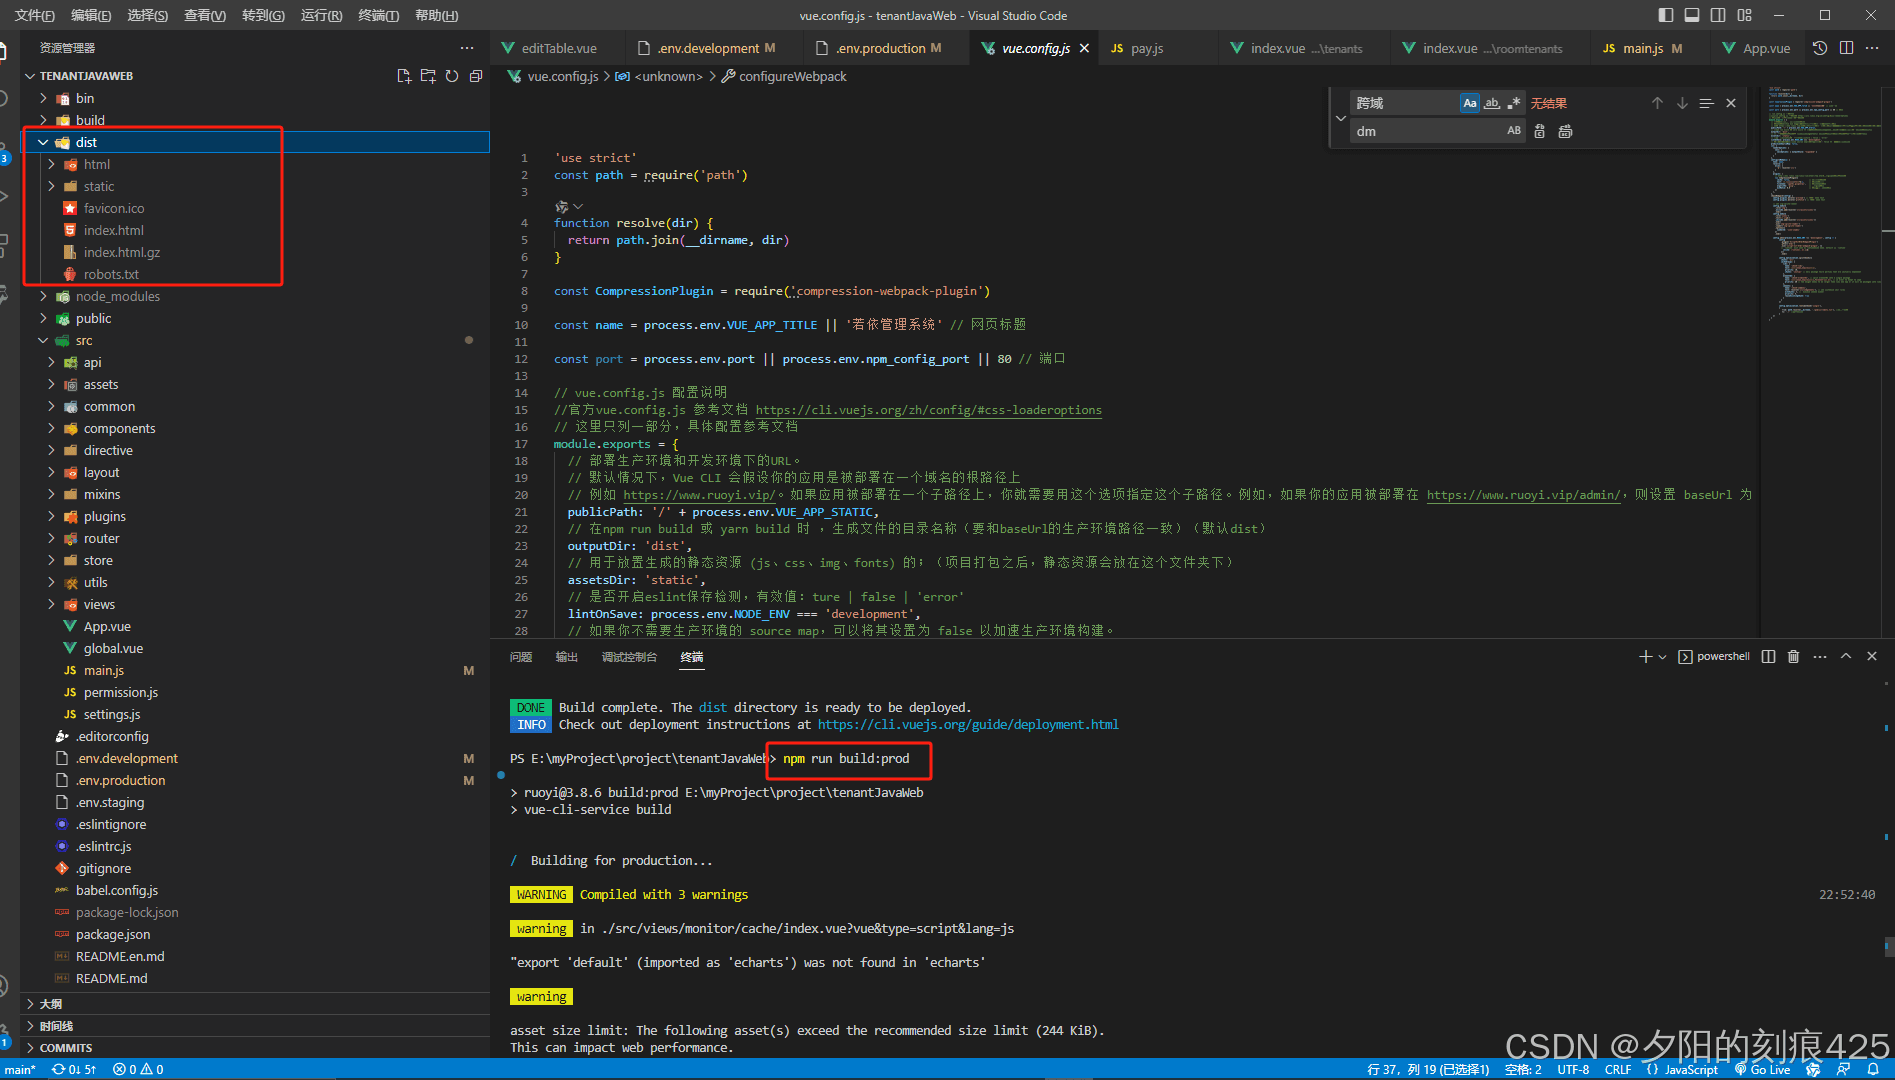The height and width of the screenshot is (1080, 1895).
Task: Click the New Folder icon in explorer
Action: pos(428,76)
